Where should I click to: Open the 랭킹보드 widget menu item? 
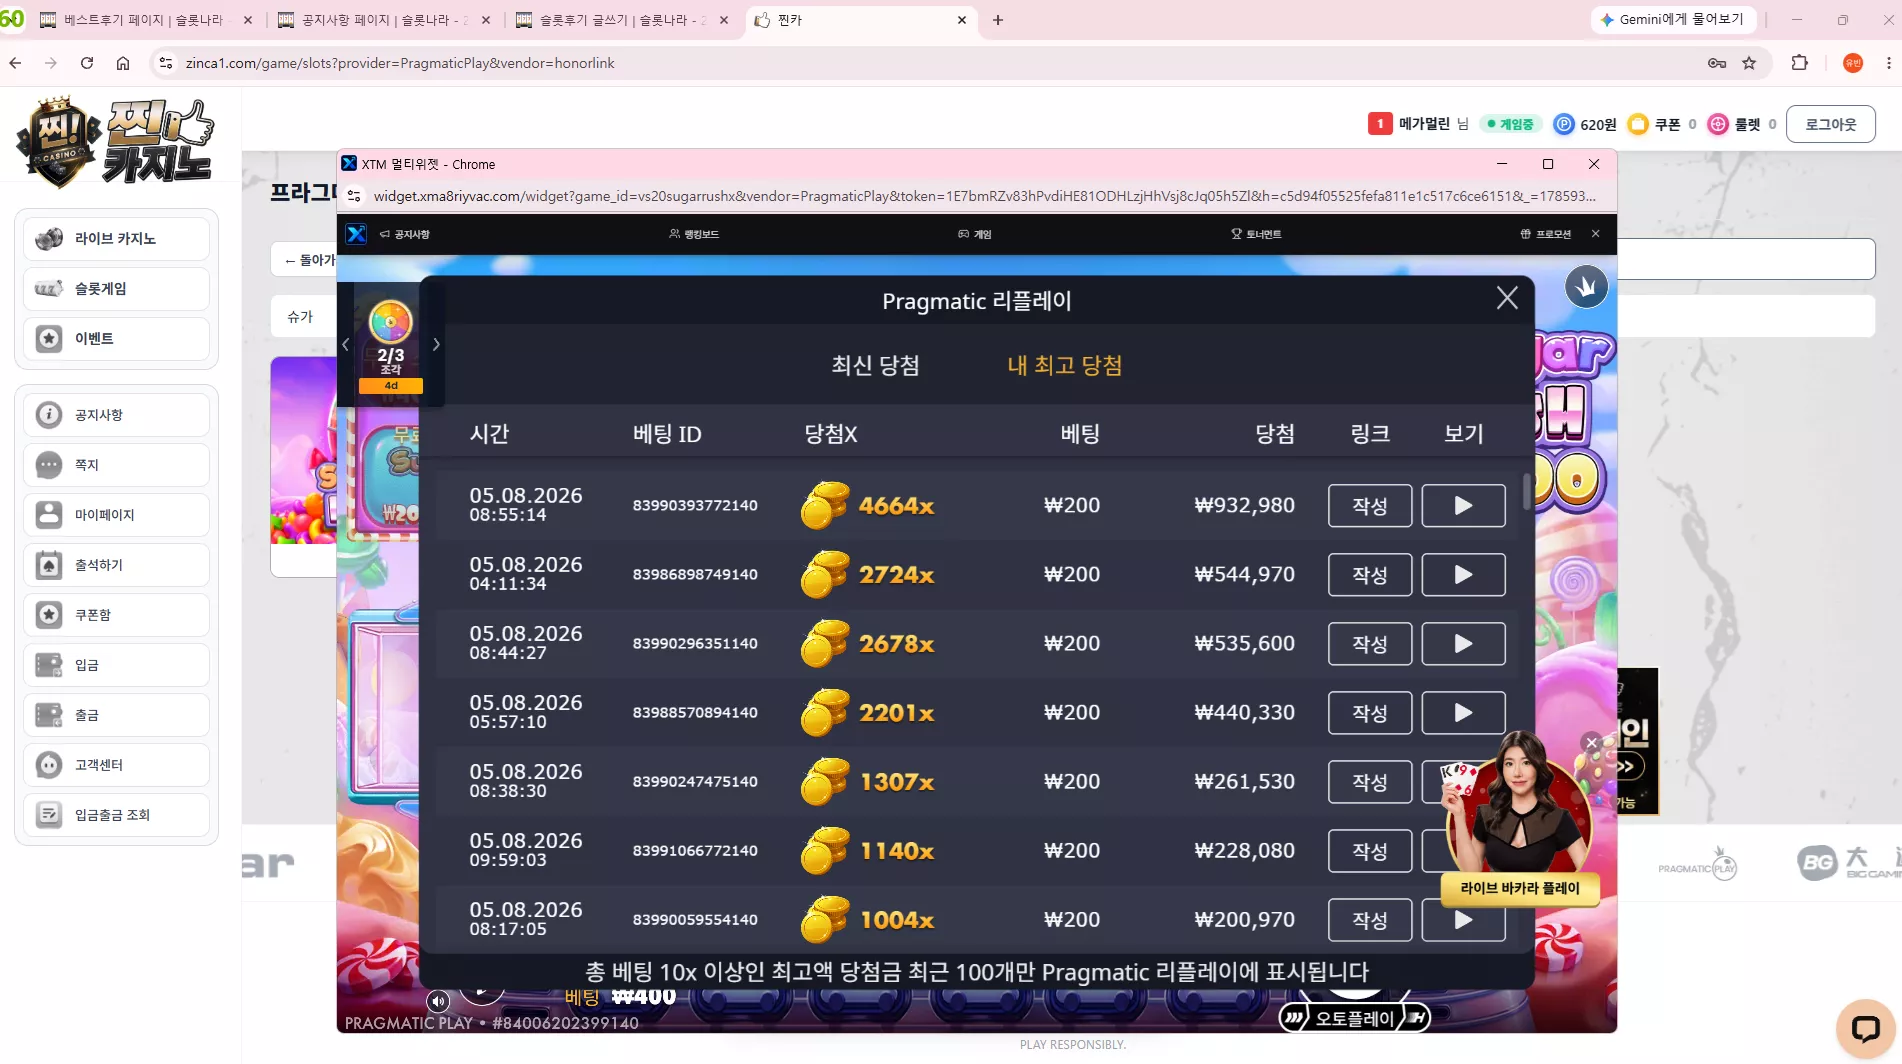pyautogui.click(x=694, y=234)
